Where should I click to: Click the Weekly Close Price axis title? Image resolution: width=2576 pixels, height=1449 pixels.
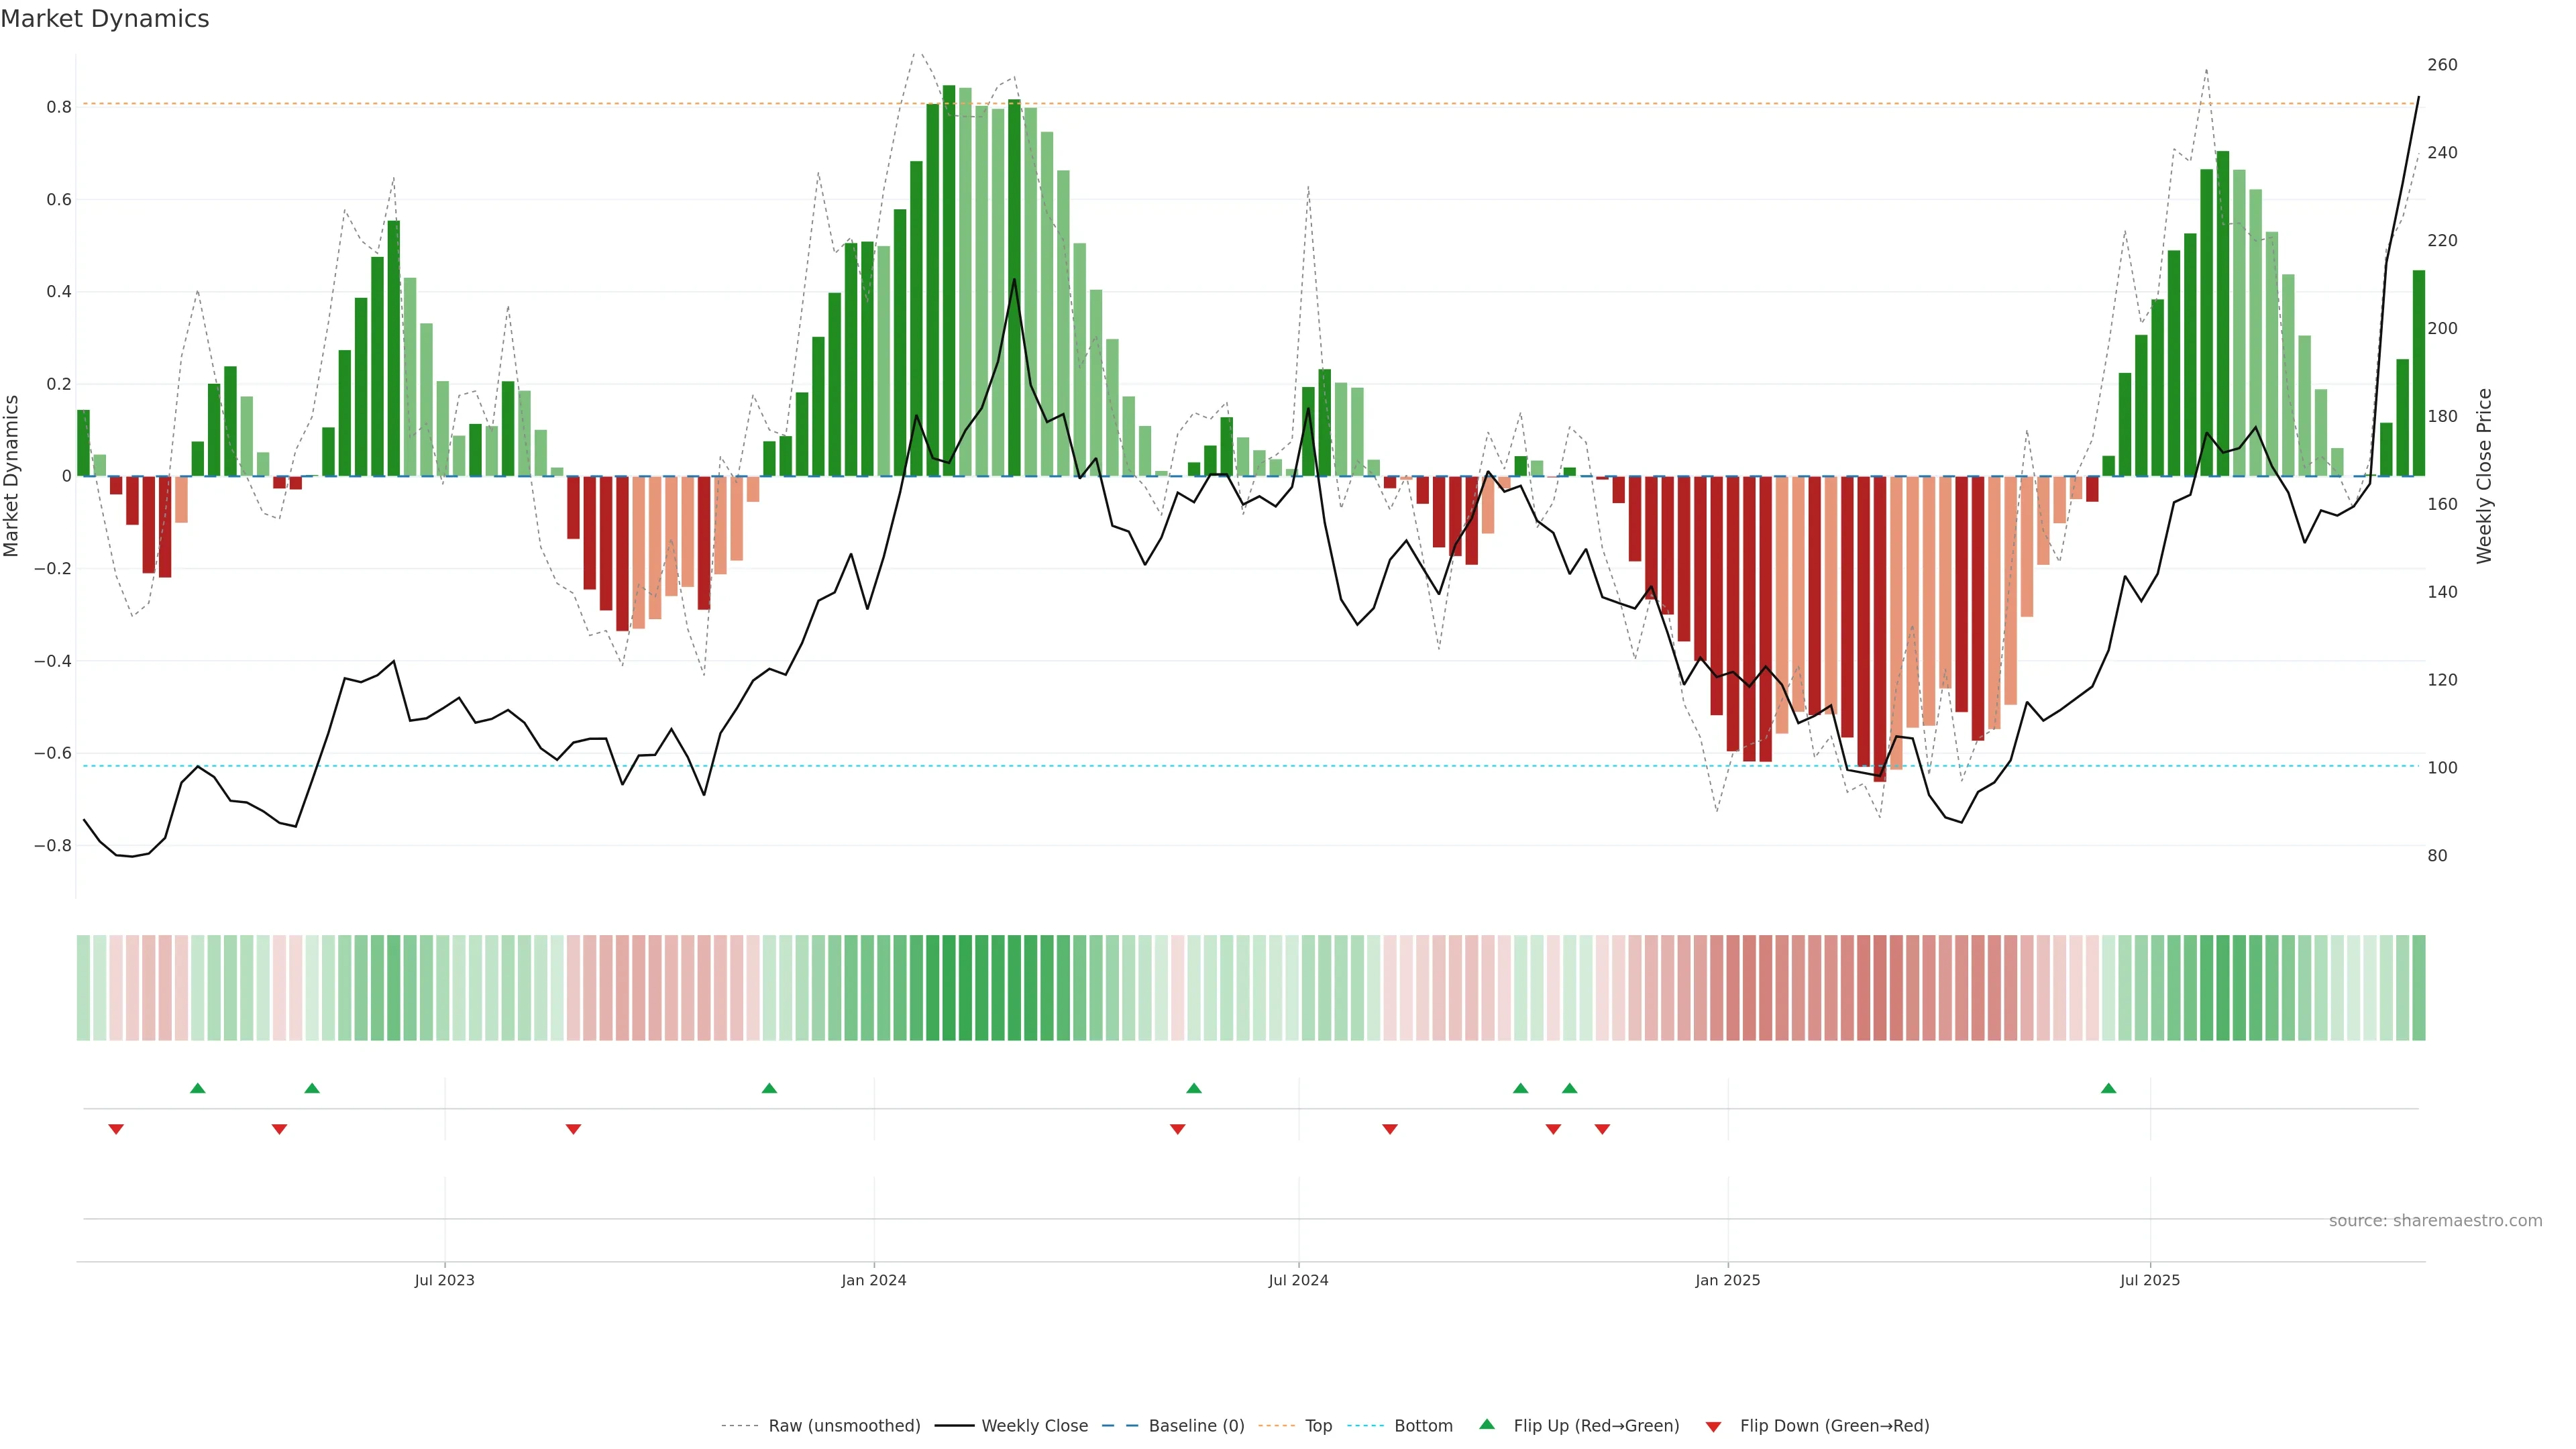pos(2484,476)
